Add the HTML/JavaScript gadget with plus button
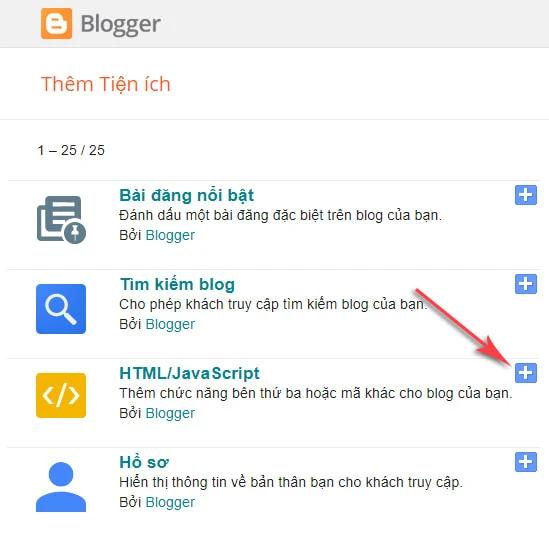The height and width of the screenshot is (533, 549). point(526,373)
